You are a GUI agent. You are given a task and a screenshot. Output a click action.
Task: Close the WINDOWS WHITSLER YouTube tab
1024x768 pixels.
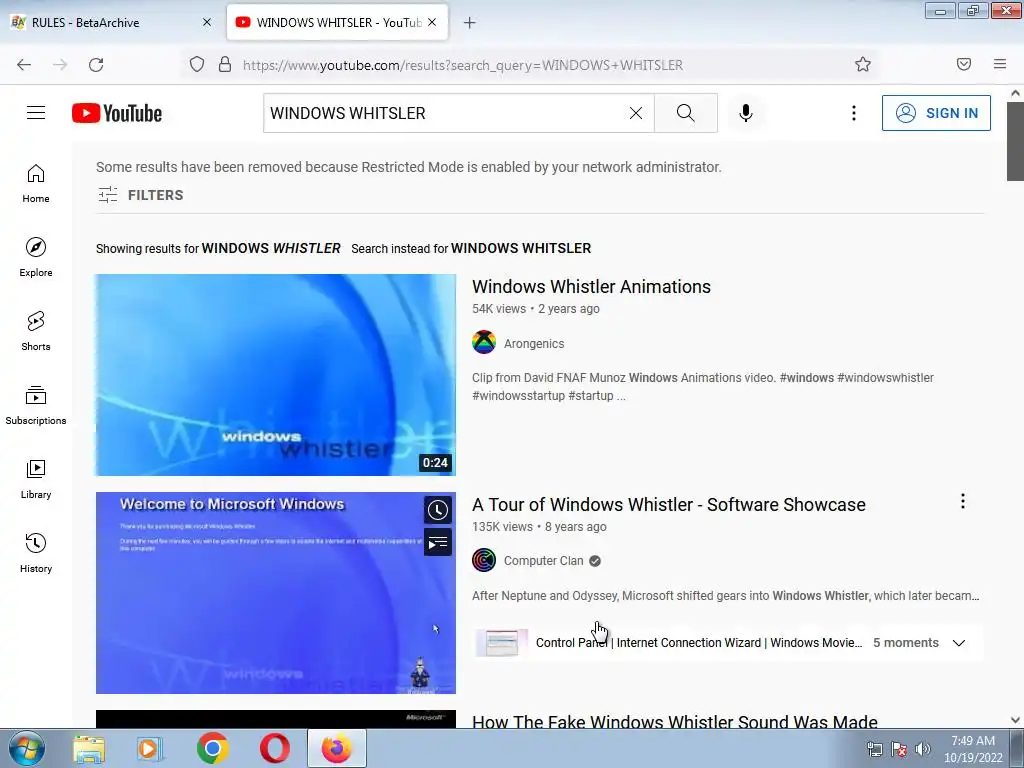(432, 22)
